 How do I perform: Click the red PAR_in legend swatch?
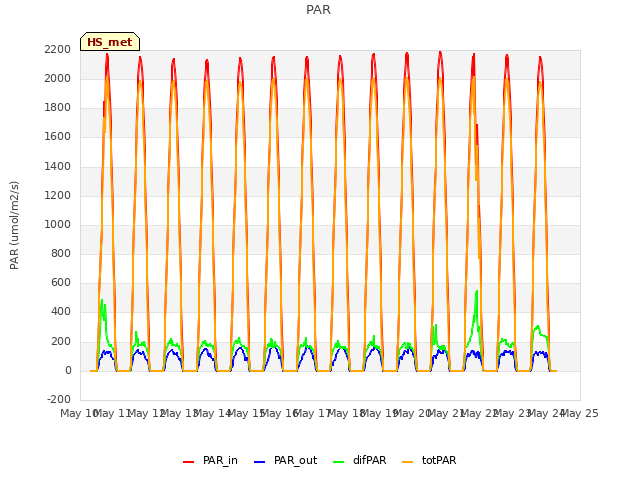coord(188,461)
